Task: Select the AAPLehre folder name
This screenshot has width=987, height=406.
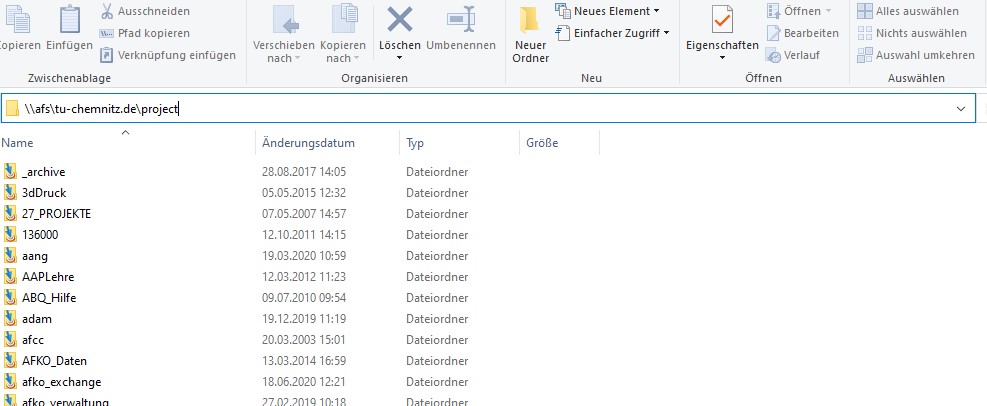Action: [48, 276]
